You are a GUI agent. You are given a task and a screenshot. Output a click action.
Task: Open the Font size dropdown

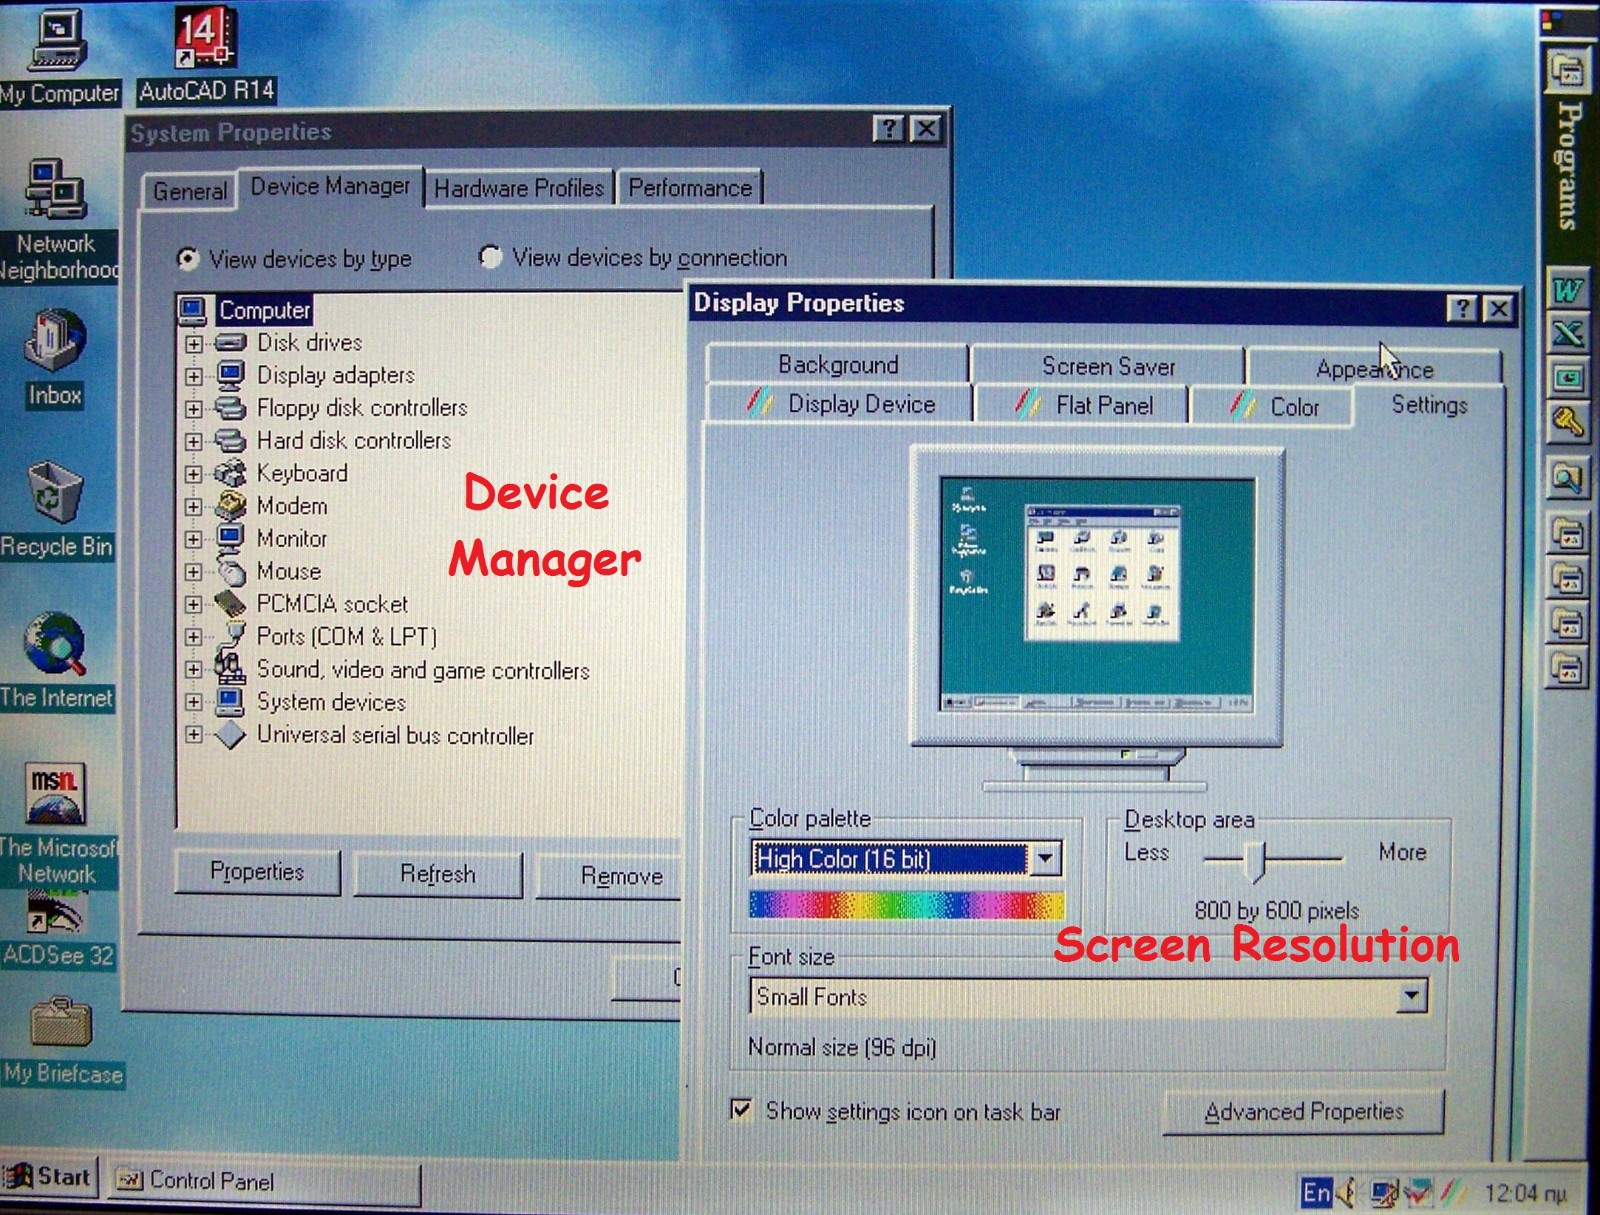click(x=1411, y=995)
